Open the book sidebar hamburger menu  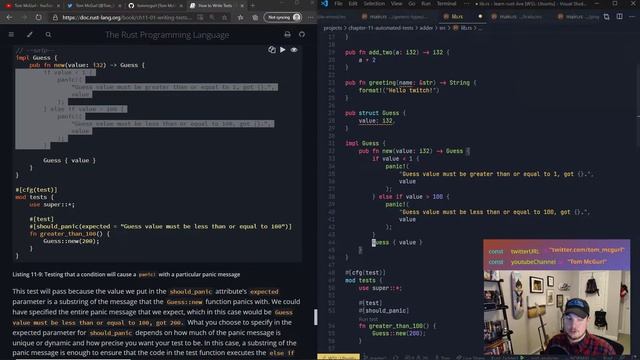[11, 35]
